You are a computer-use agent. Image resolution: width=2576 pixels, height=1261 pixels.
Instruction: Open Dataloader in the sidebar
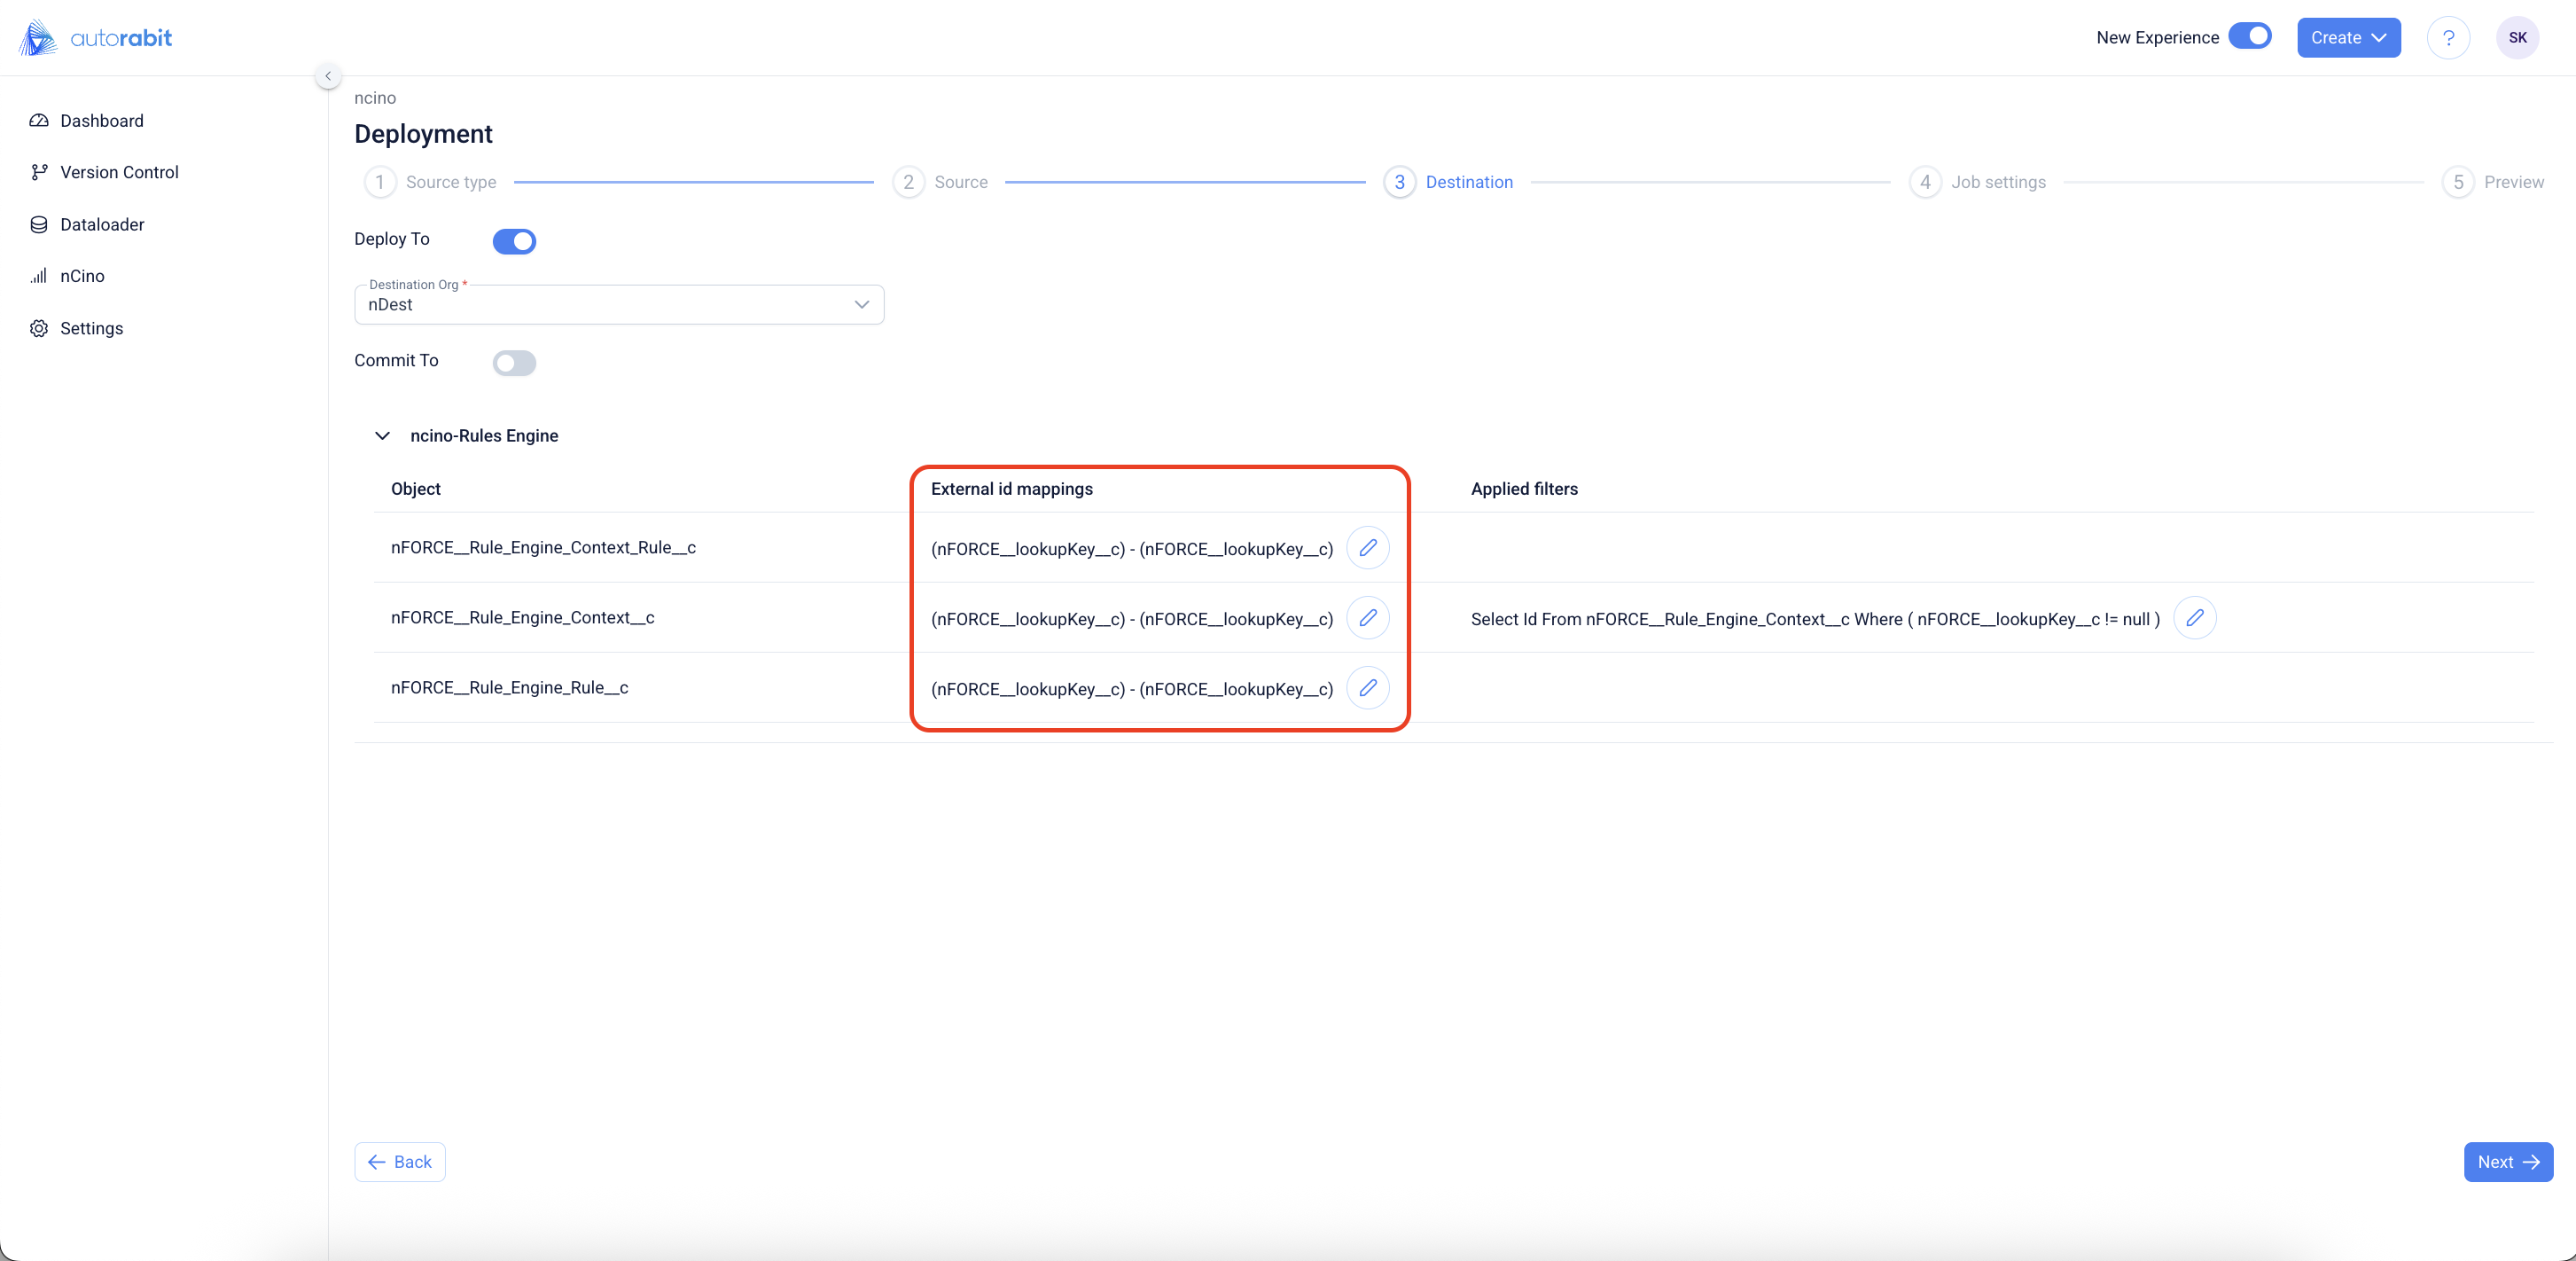[x=102, y=224]
